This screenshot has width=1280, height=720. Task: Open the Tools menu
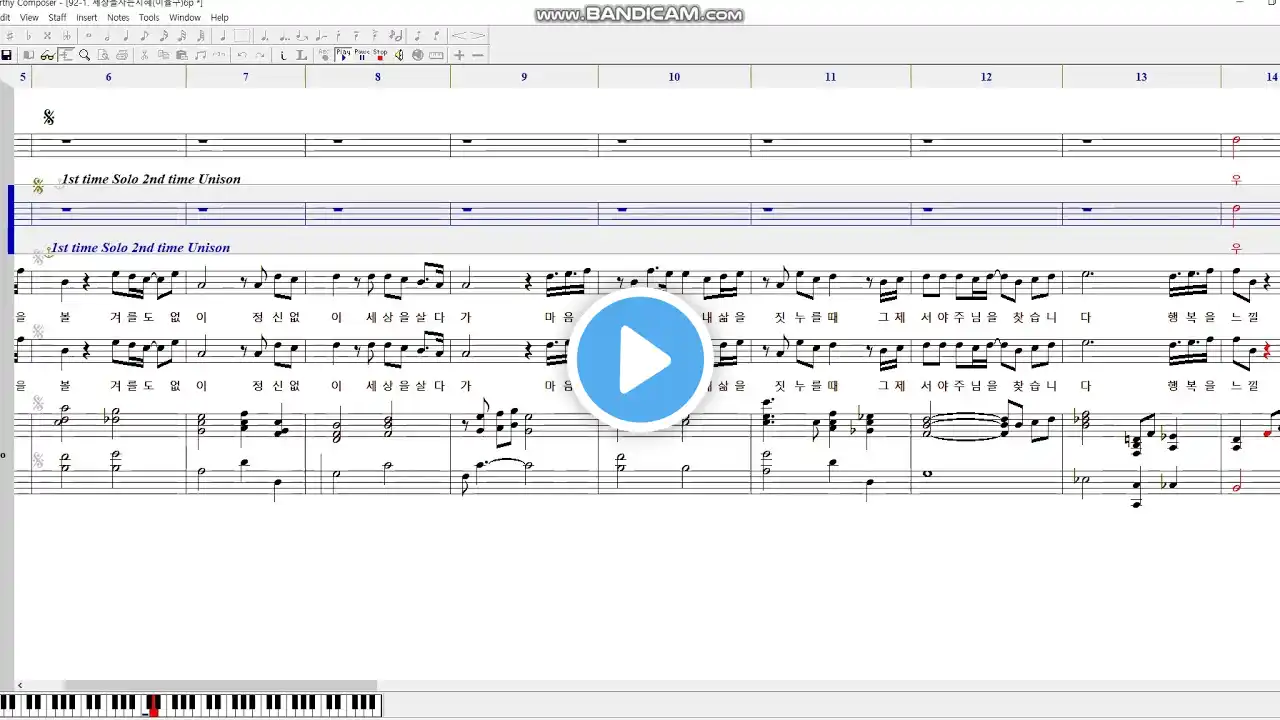tap(149, 17)
